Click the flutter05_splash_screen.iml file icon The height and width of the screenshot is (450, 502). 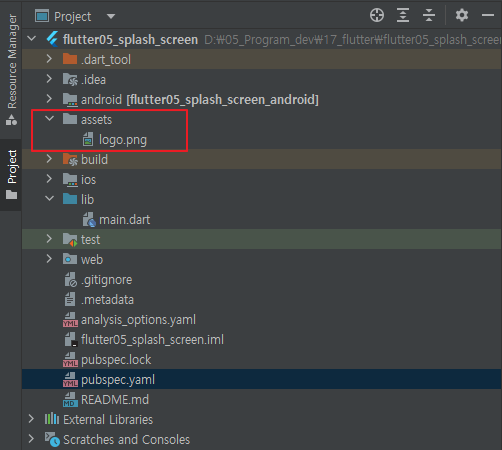pyautogui.click(x=71, y=340)
